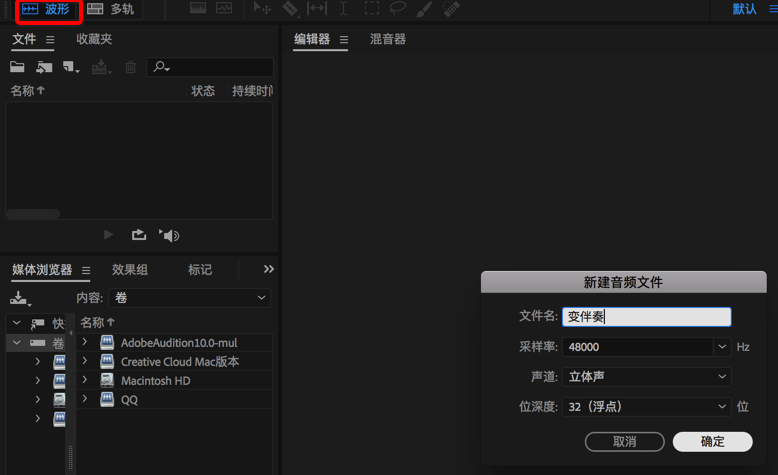Collapse the 快捷键 tree node
Screen dimensions: 778x475
(16, 323)
